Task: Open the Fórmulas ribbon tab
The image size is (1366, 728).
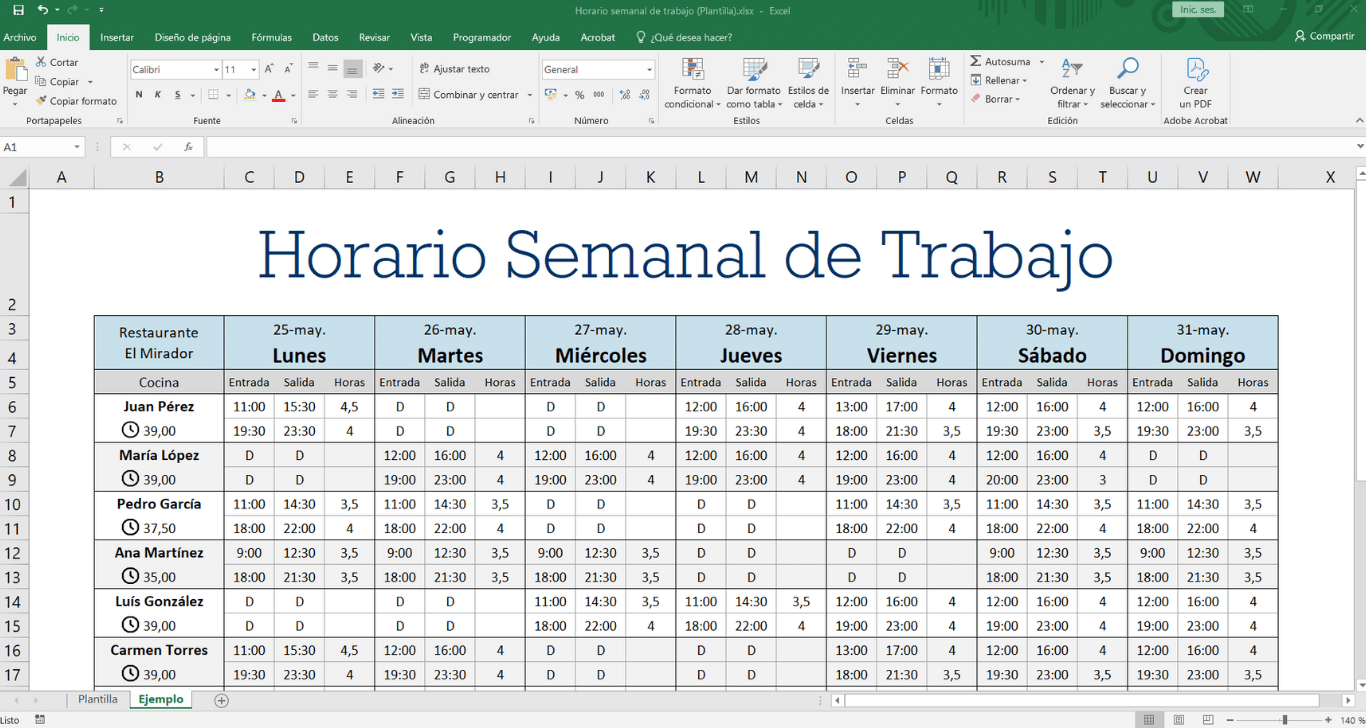Action: coord(271,37)
